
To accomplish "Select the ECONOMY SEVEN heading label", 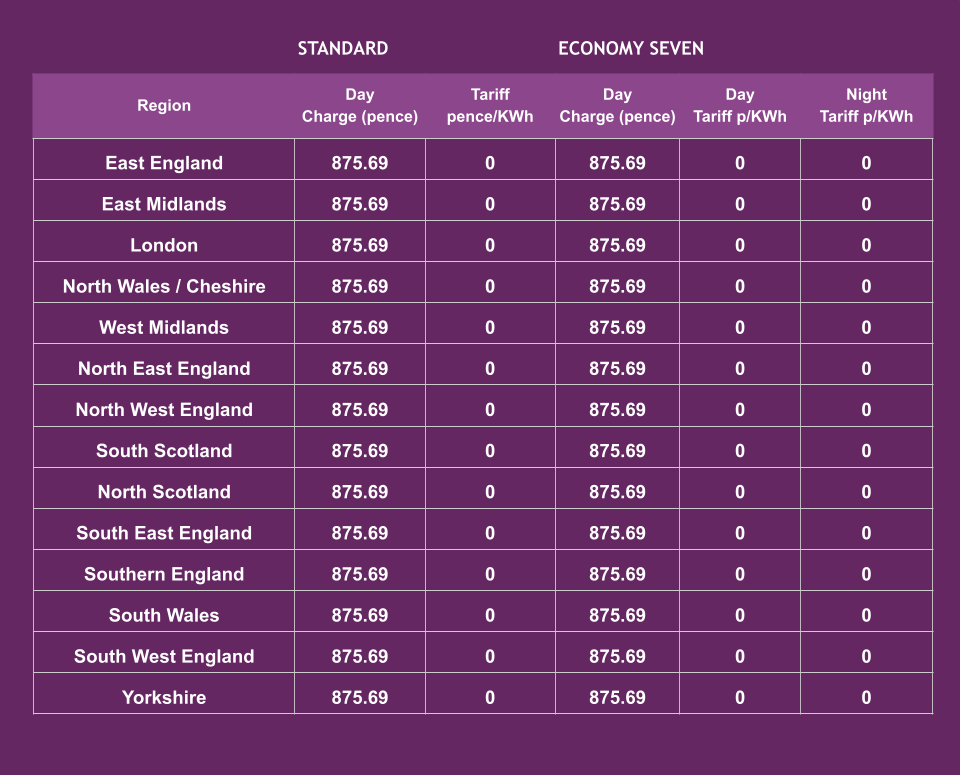I will click(x=631, y=48).
